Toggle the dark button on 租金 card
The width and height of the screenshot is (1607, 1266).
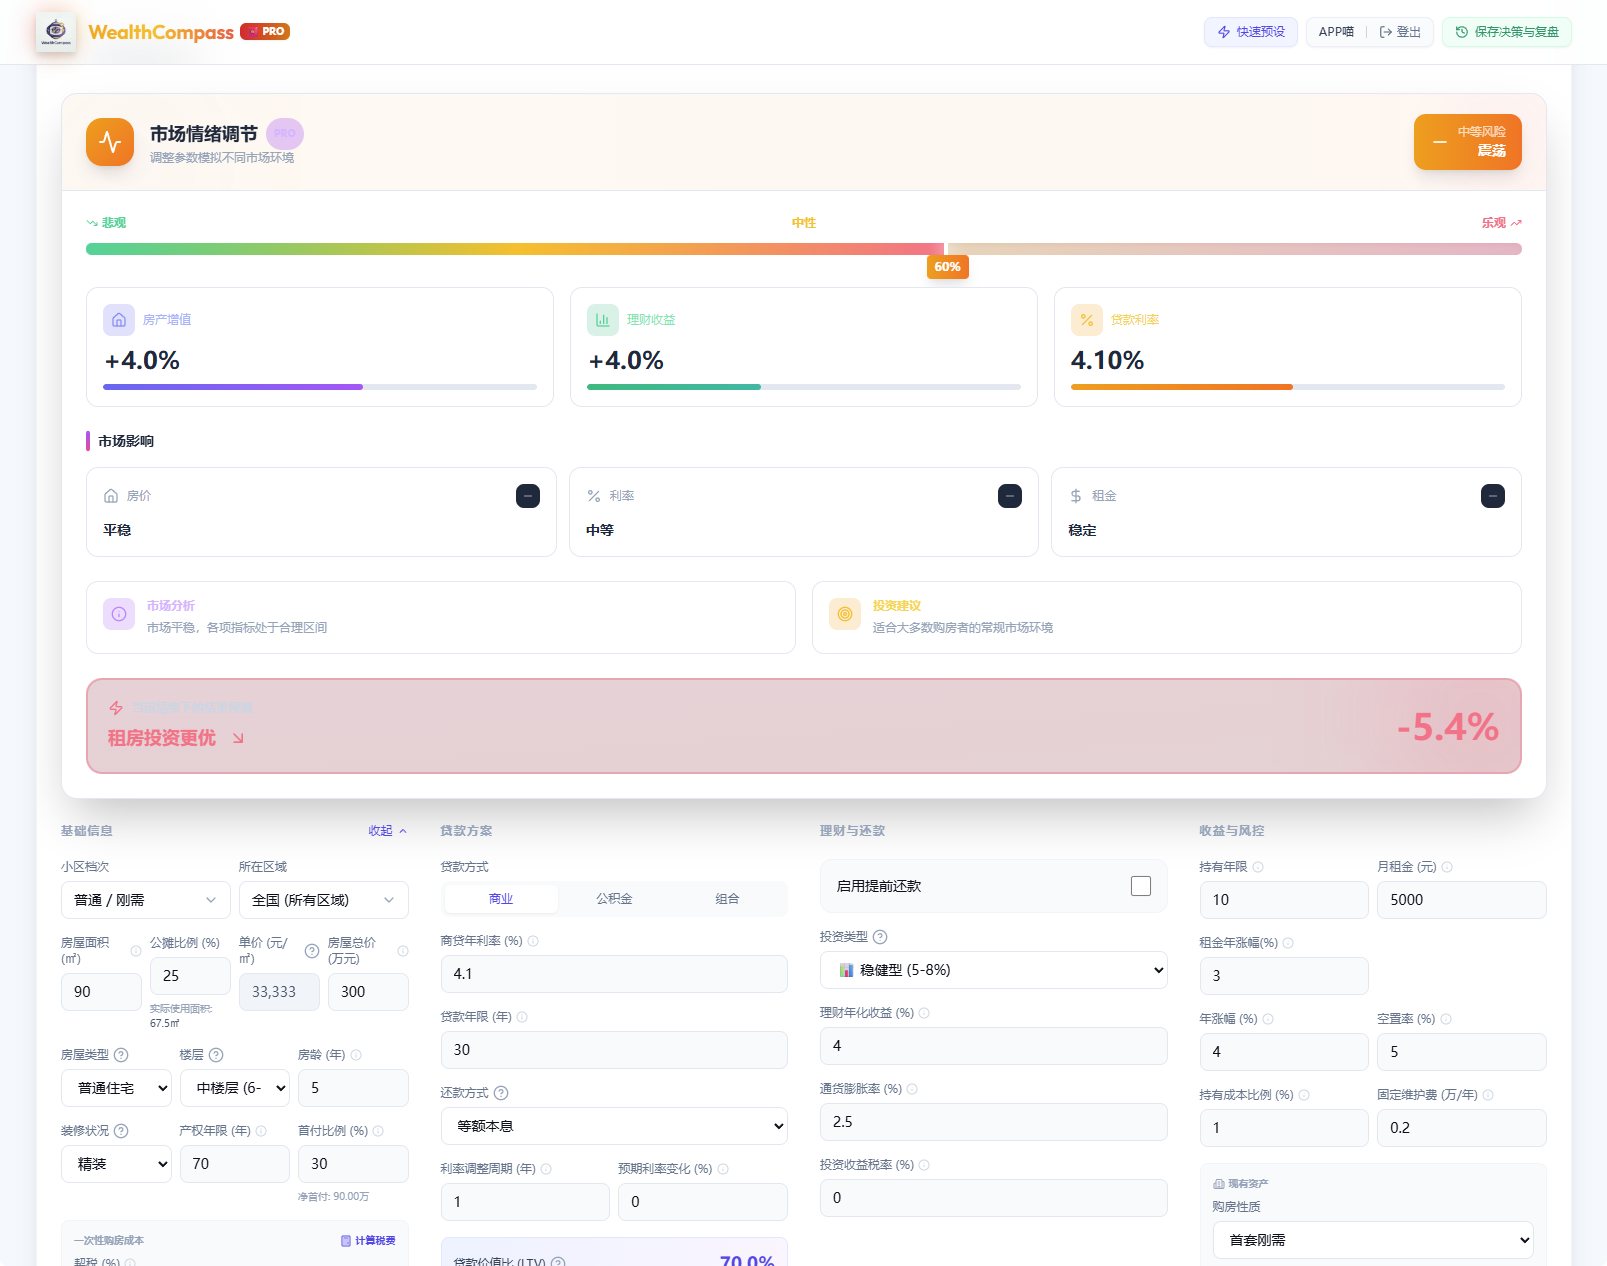(x=1492, y=496)
